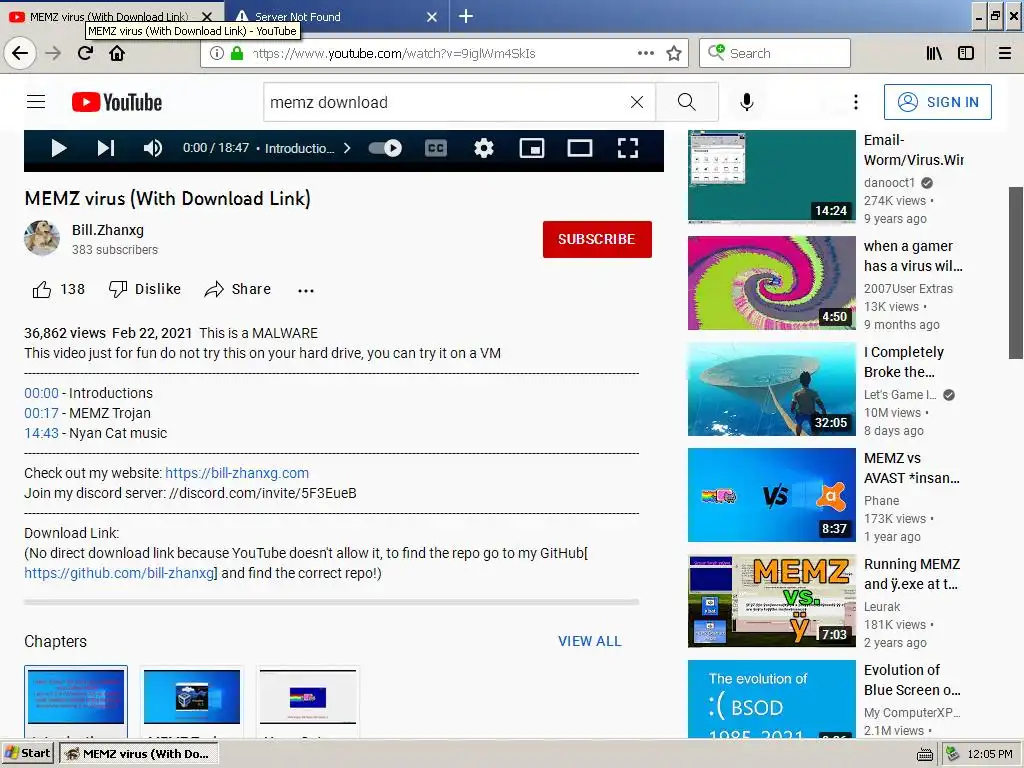Bookmark this page with the star

(674, 53)
